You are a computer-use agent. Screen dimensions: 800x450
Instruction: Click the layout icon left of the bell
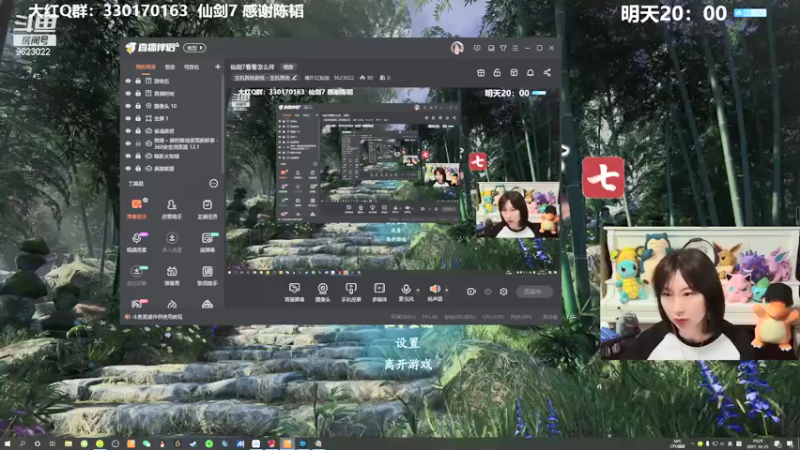(x=514, y=73)
